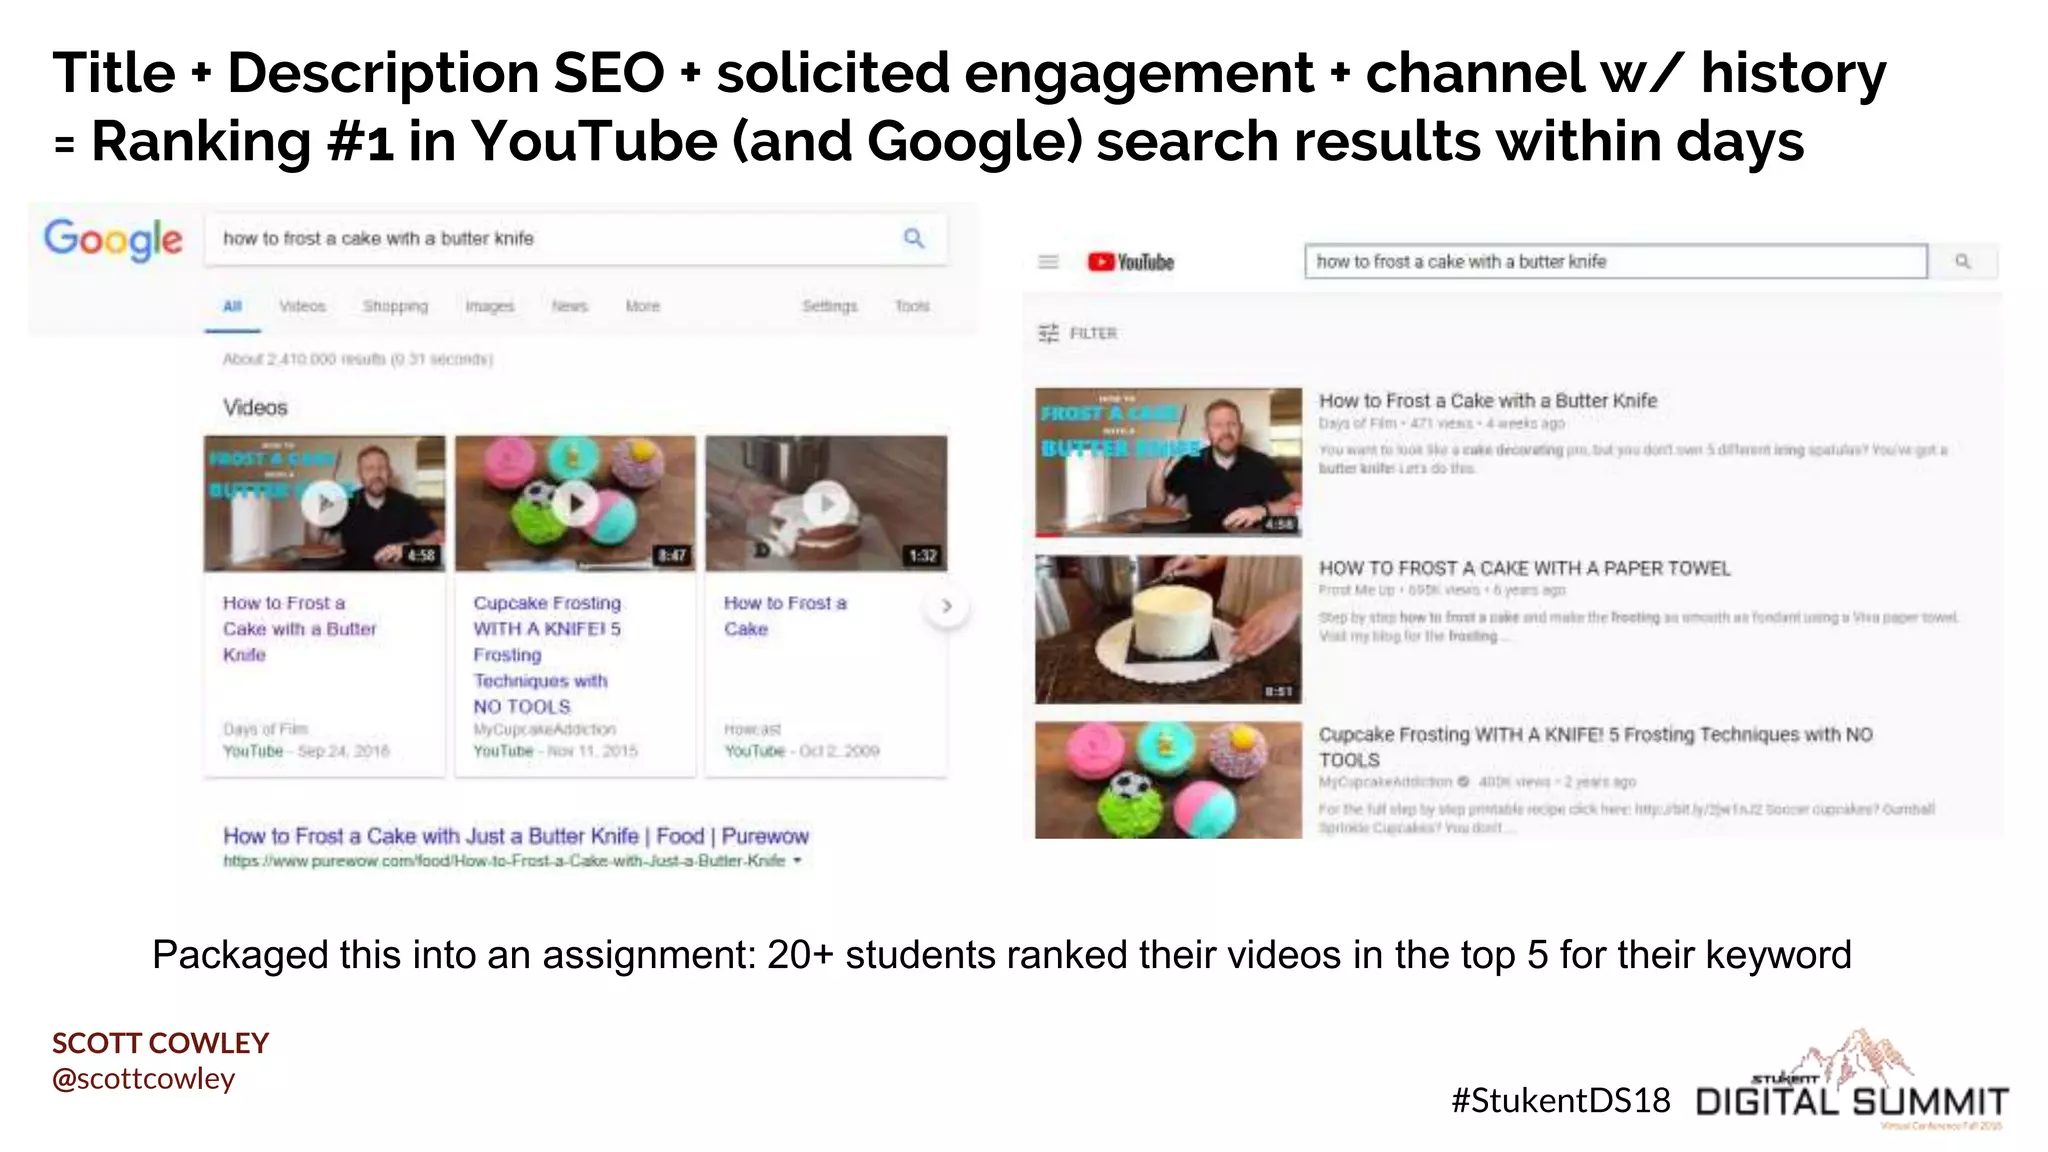
Task: Open Google search Settings
Action: (x=829, y=306)
